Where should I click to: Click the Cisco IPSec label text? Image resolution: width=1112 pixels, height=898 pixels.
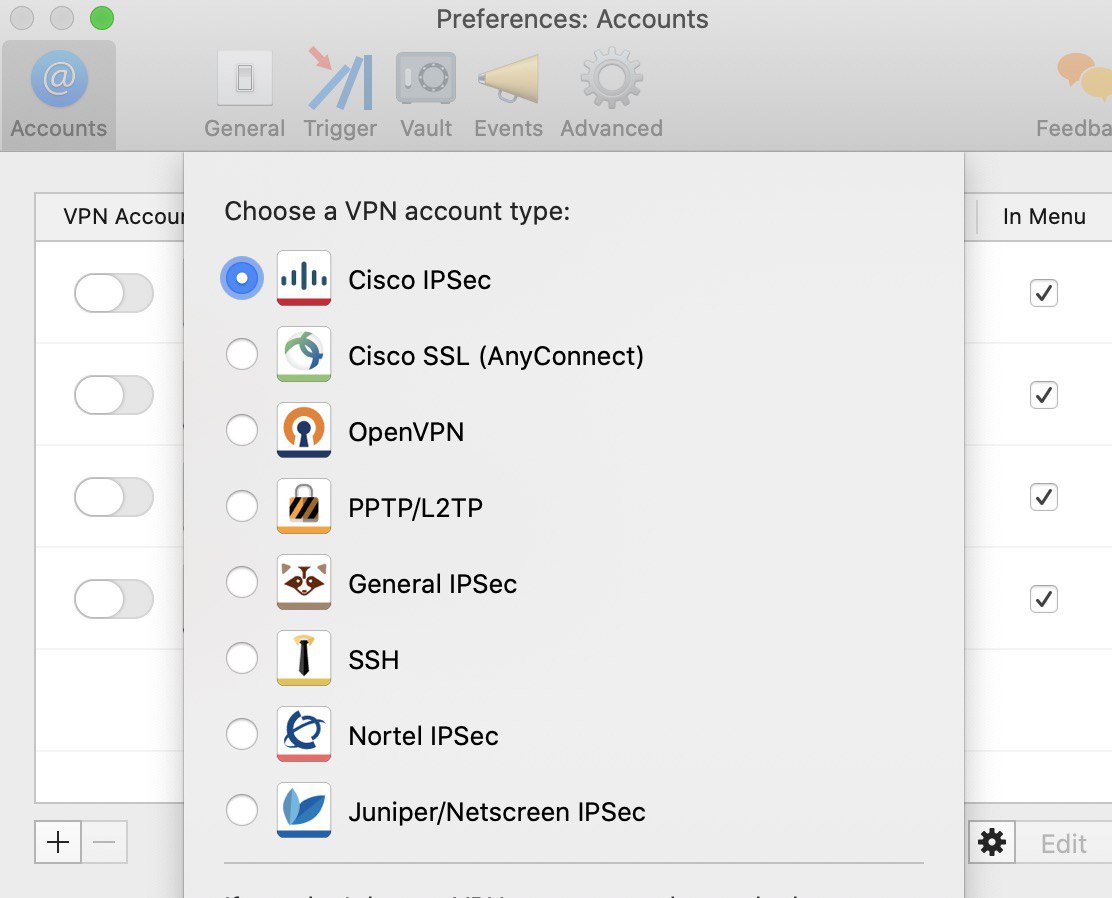420,280
